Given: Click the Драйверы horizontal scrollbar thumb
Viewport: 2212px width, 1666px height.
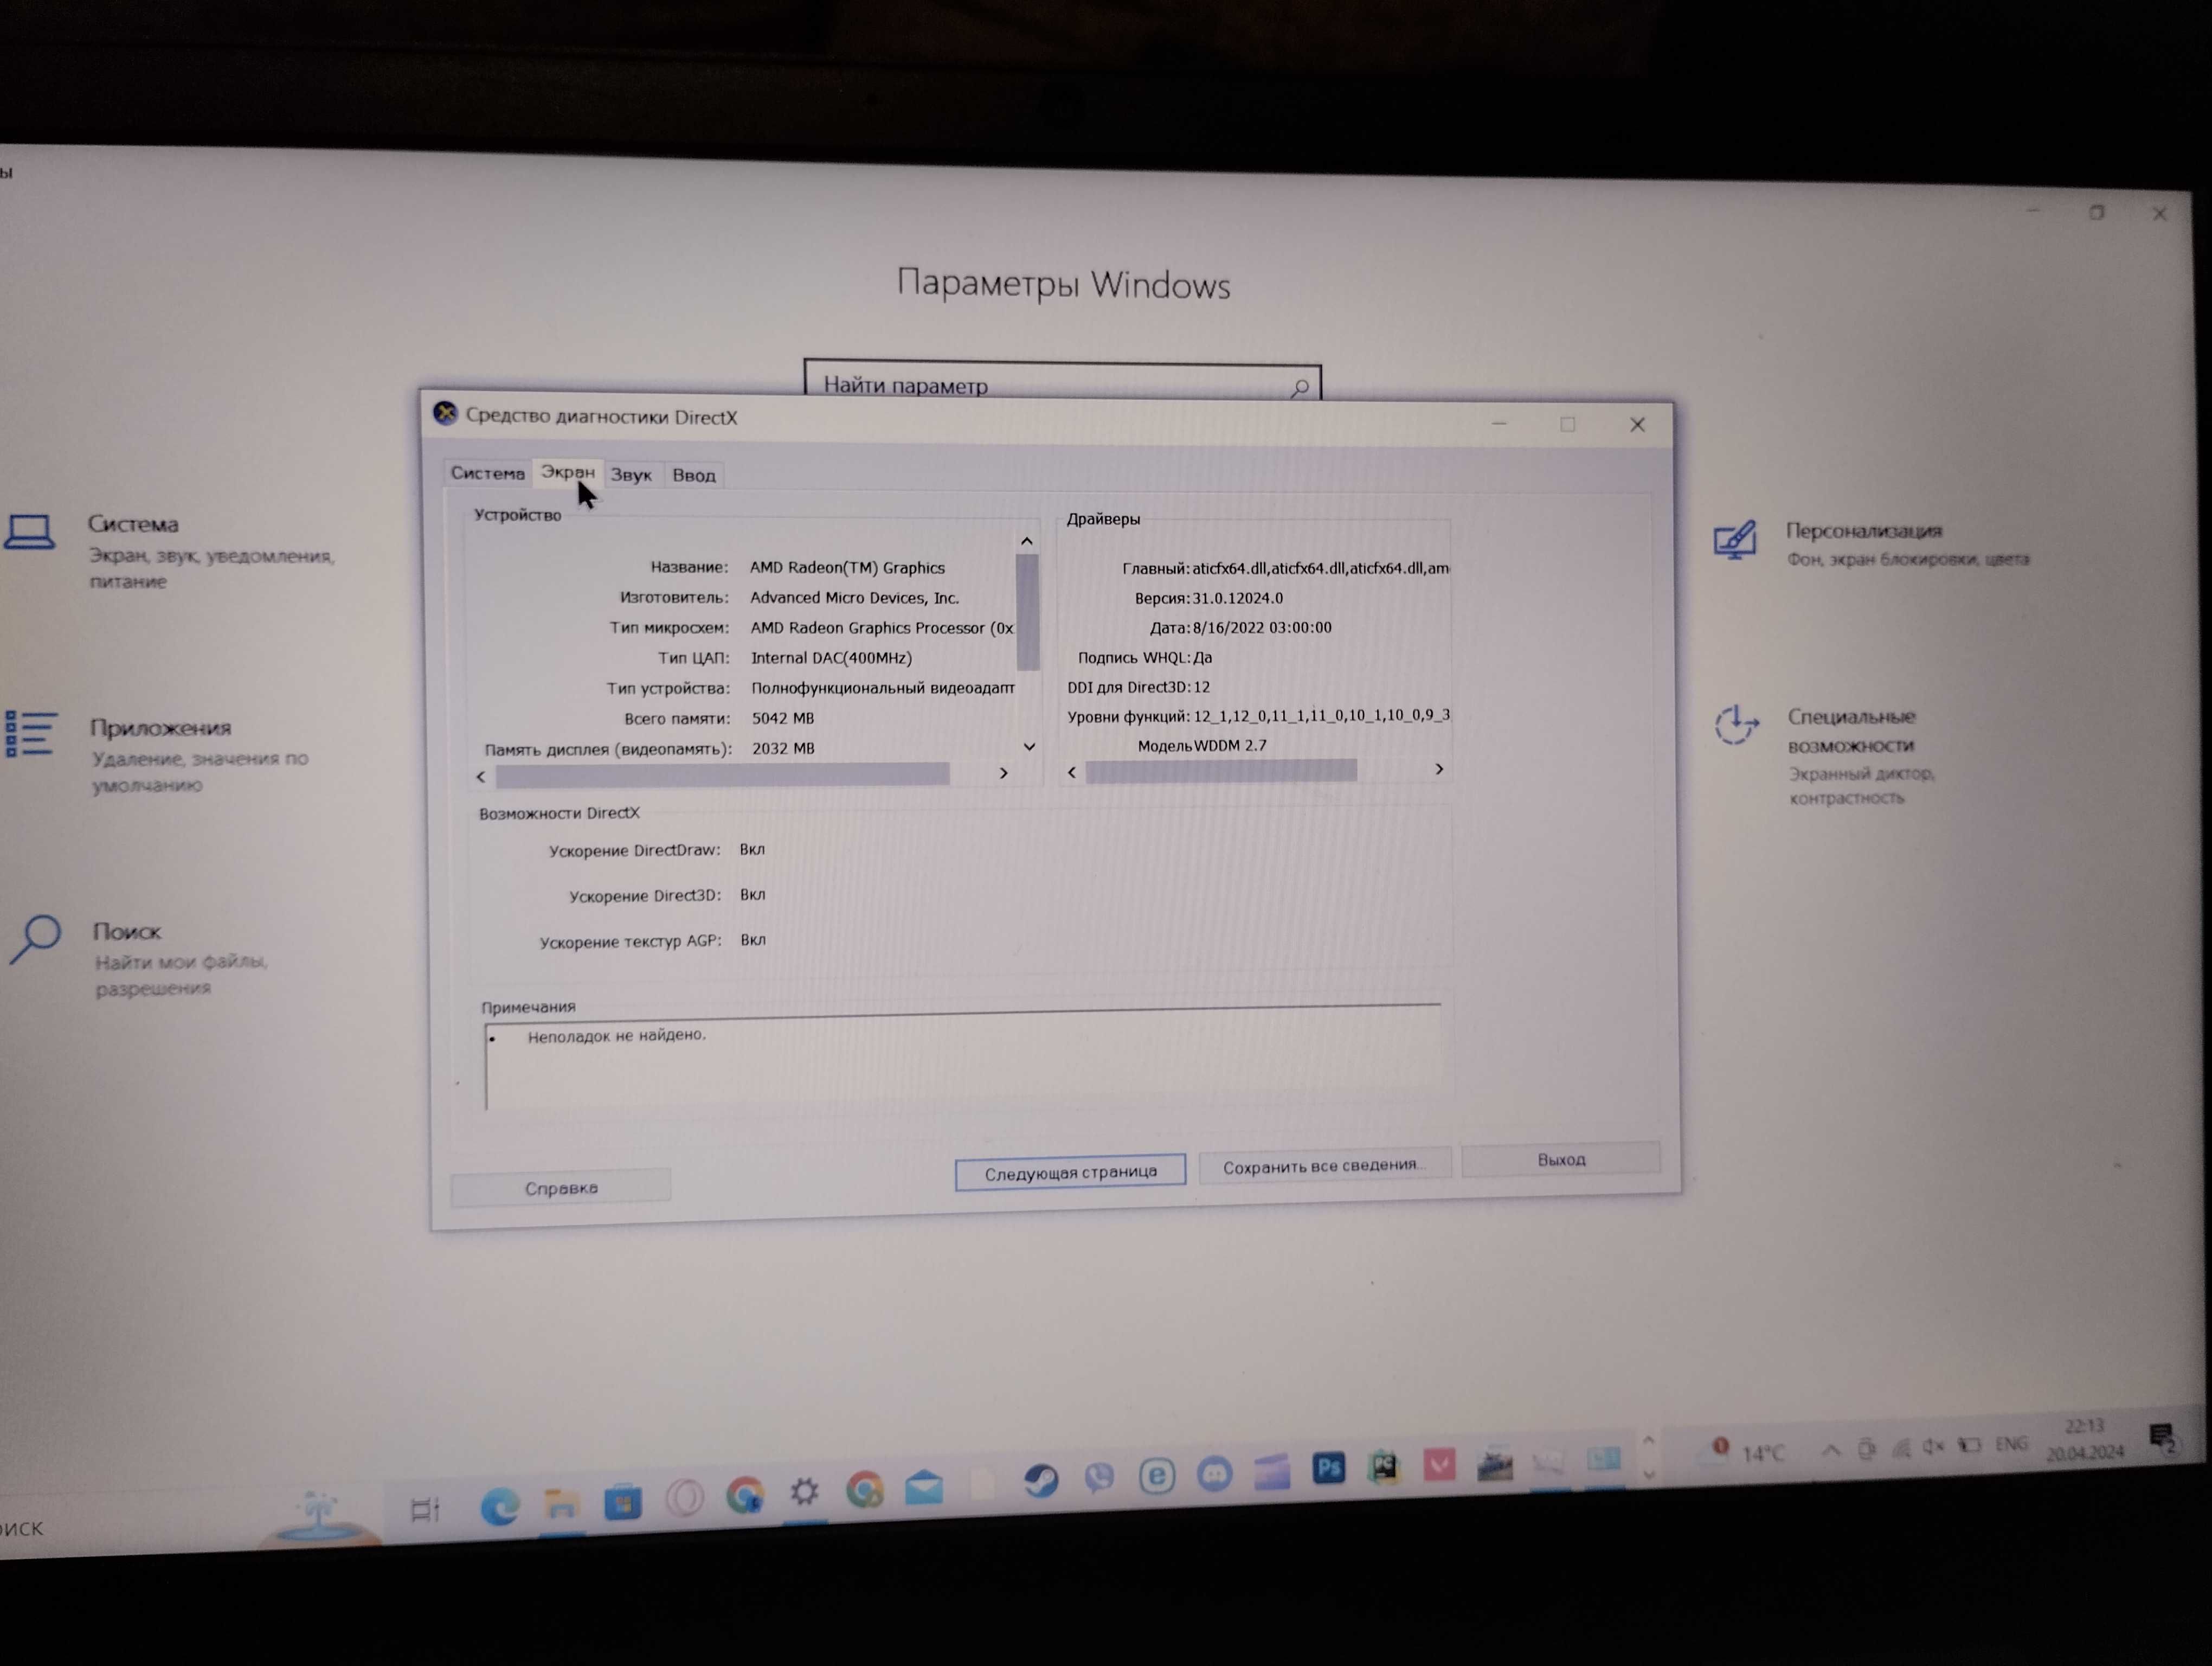Looking at the screenshot, I should (x=1221, y=771).
